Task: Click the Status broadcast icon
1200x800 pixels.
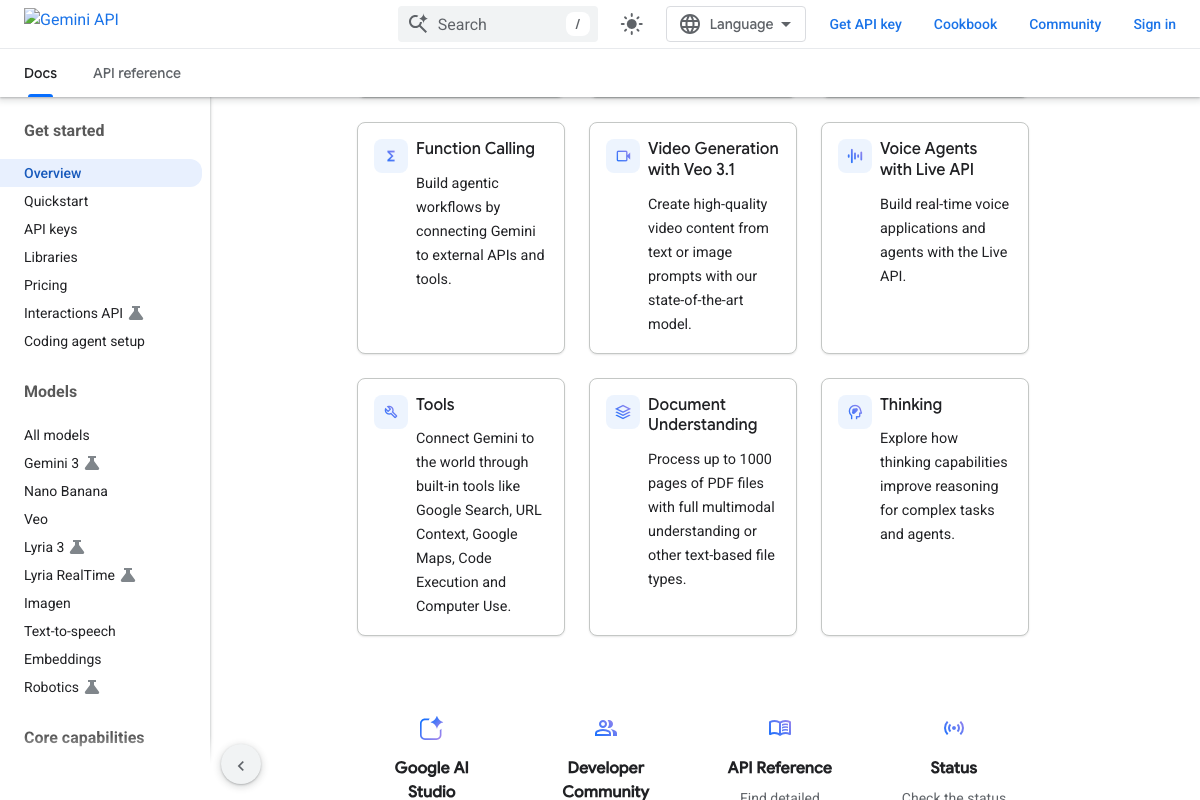Action: (x=954, y=728)
